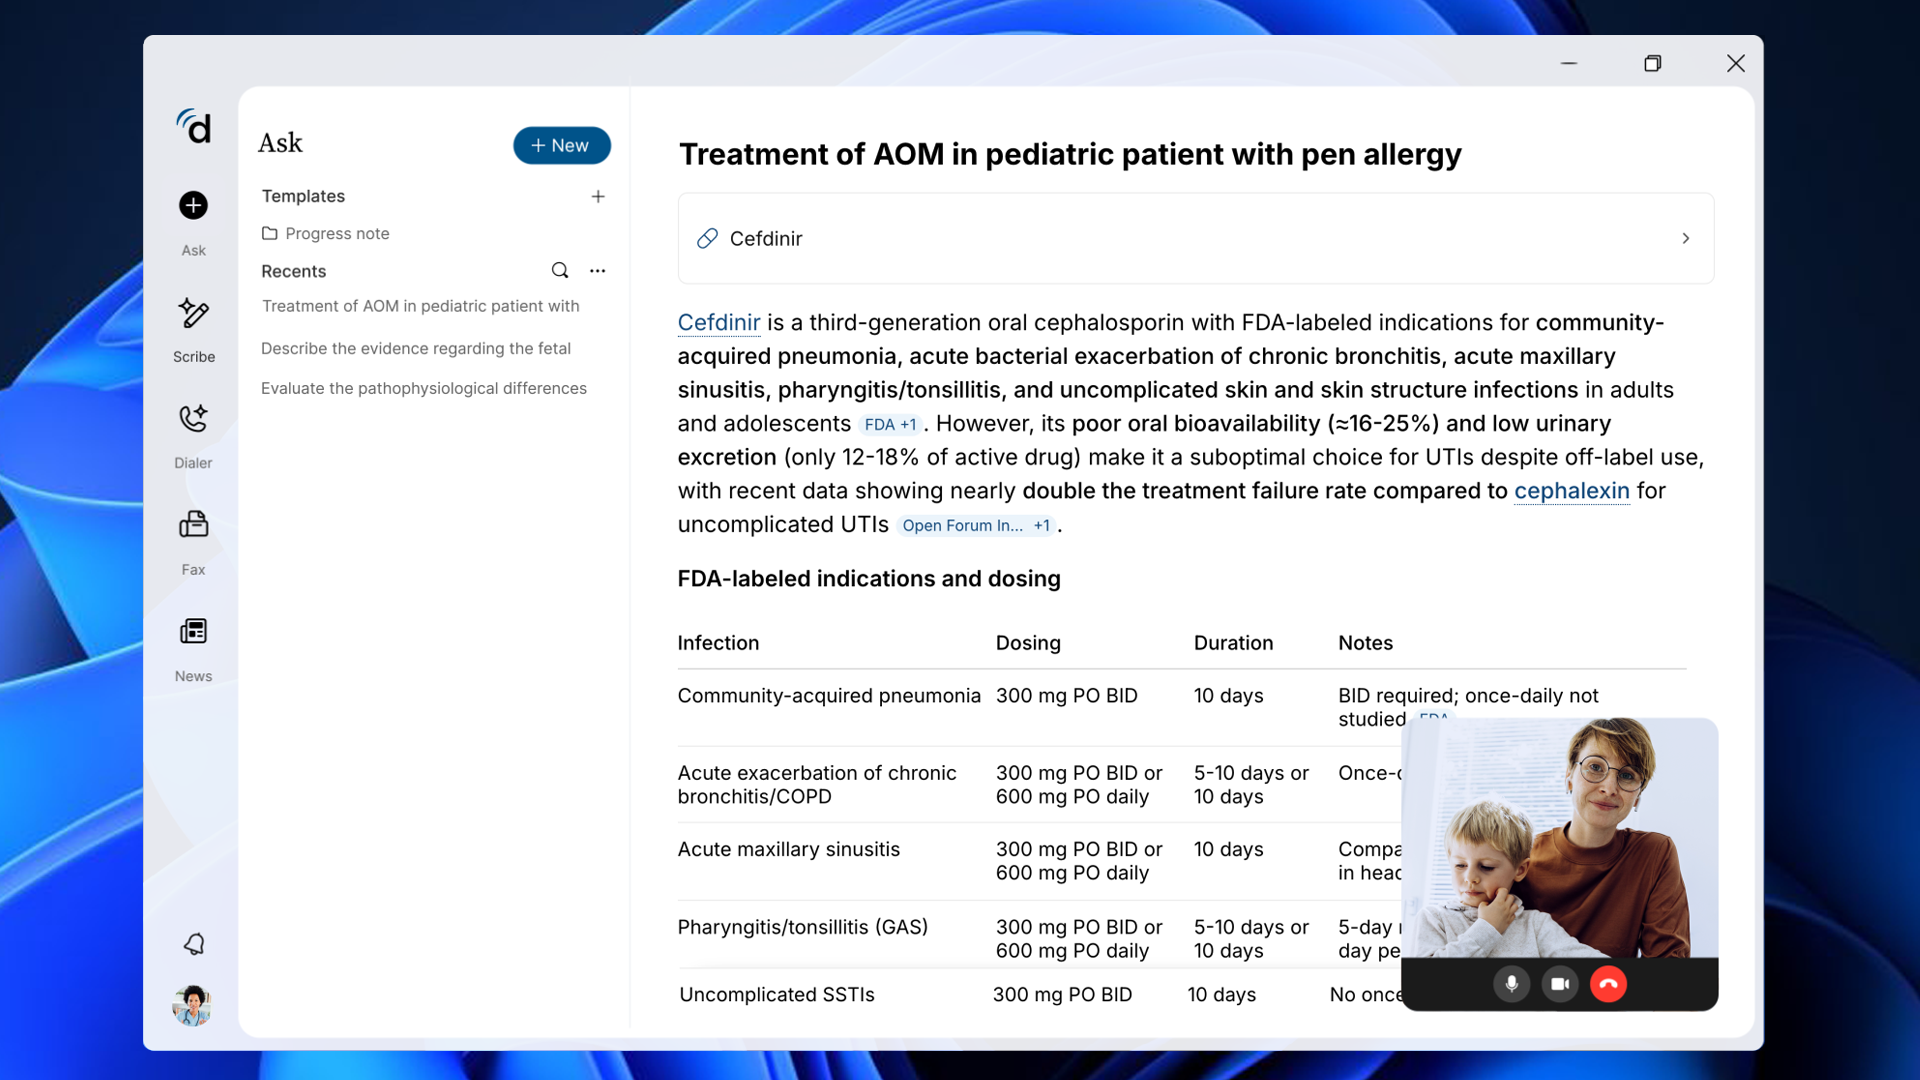
Task: Open notifications bell icon
Action: click(194, 944)
